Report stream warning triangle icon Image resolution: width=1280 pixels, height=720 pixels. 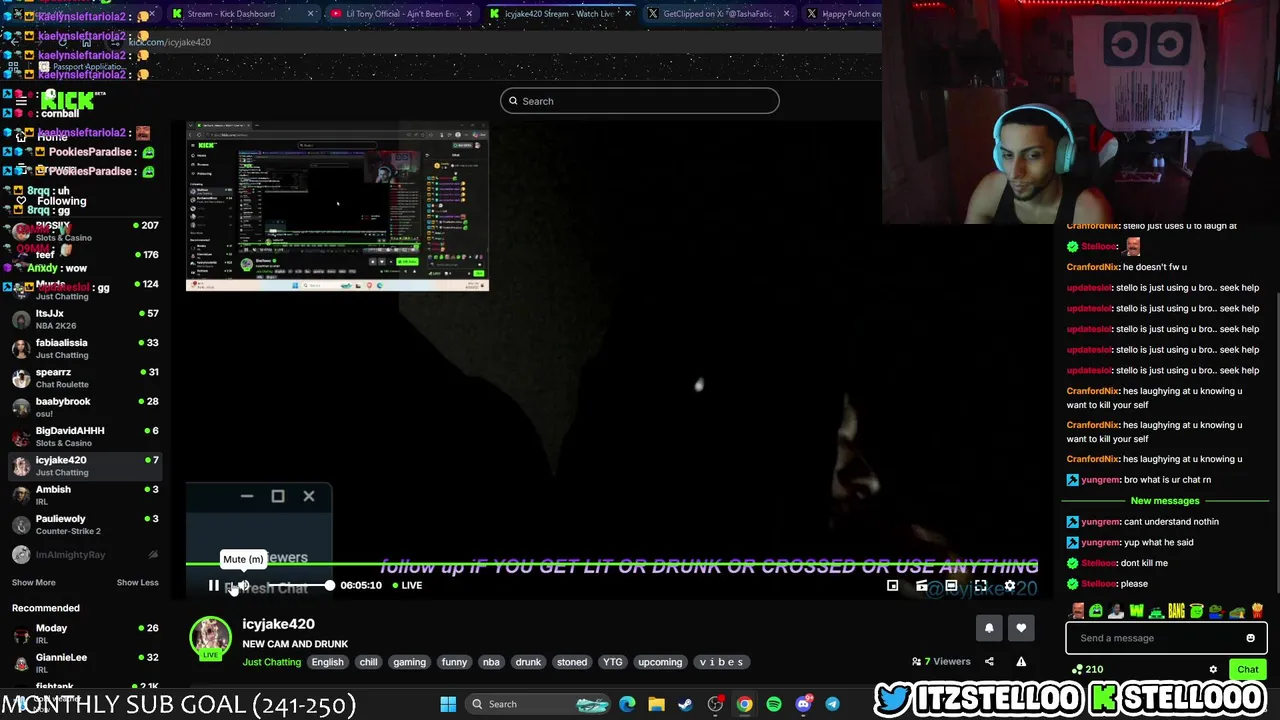(1021, 661)
